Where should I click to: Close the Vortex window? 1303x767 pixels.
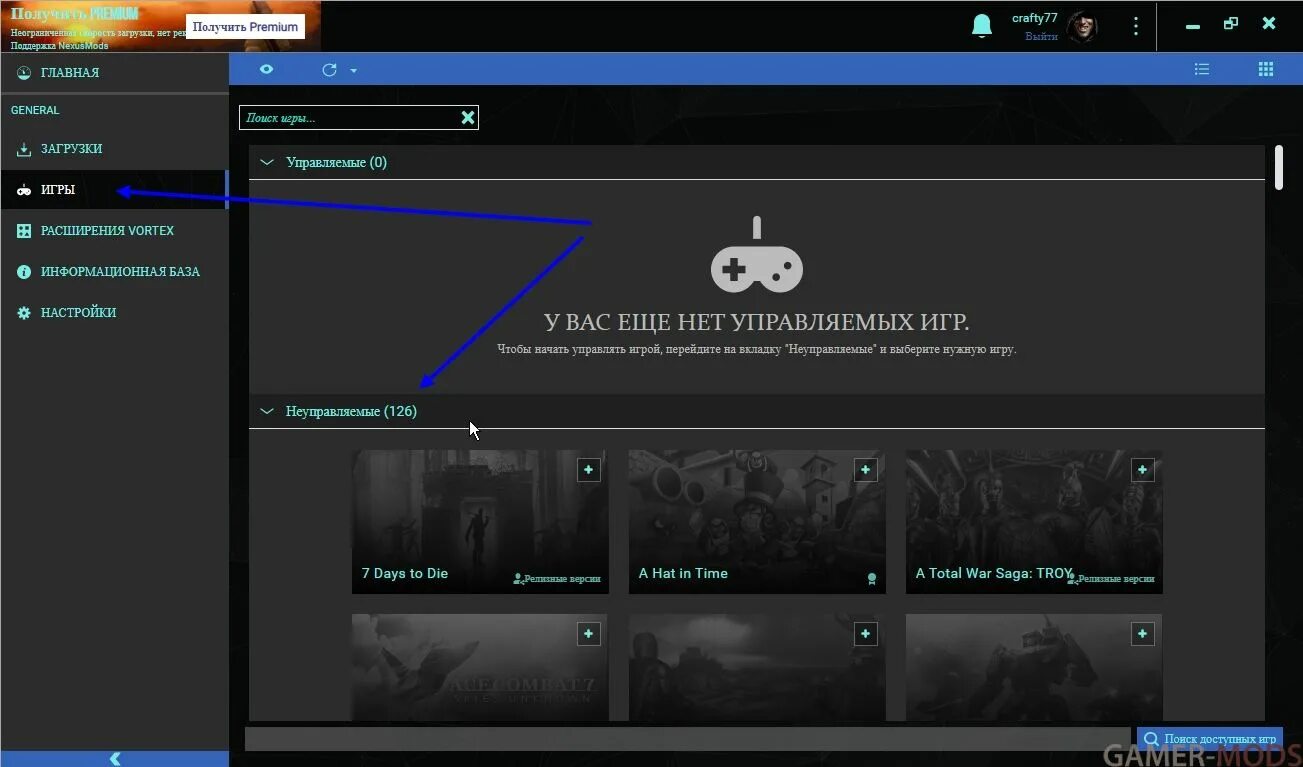tap(1269, 24)
